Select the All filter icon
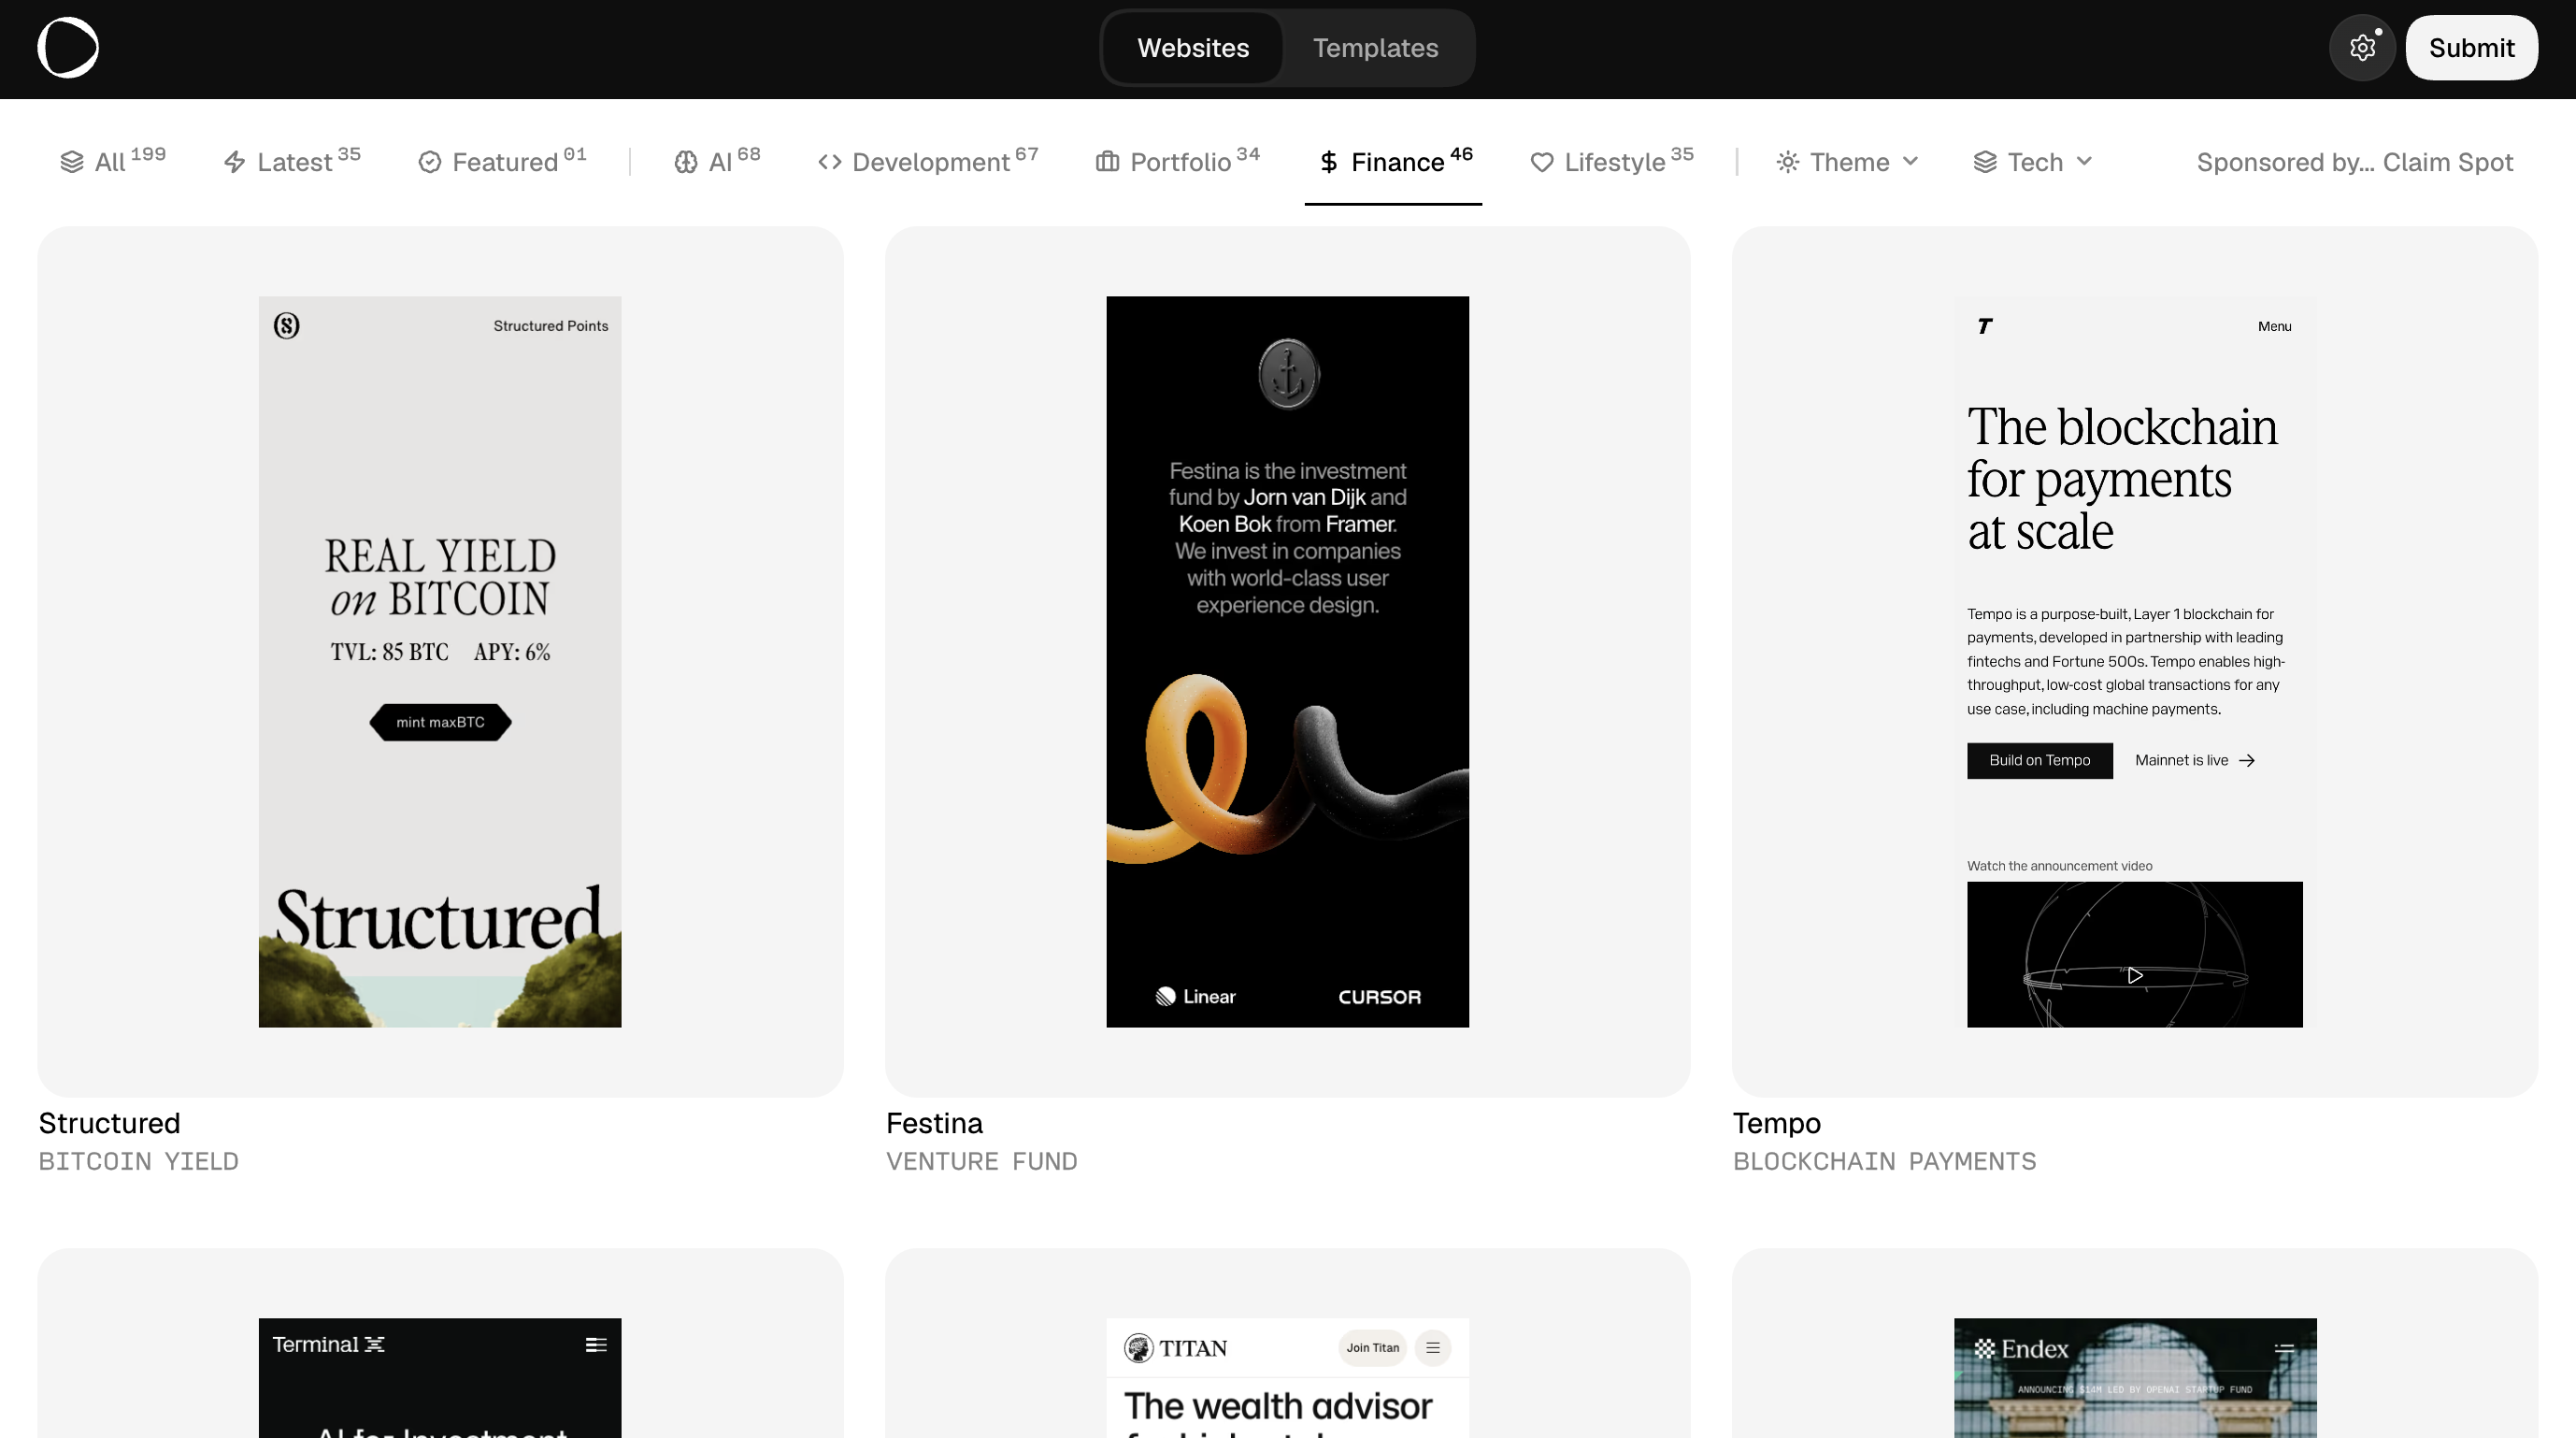 point(71,161)
